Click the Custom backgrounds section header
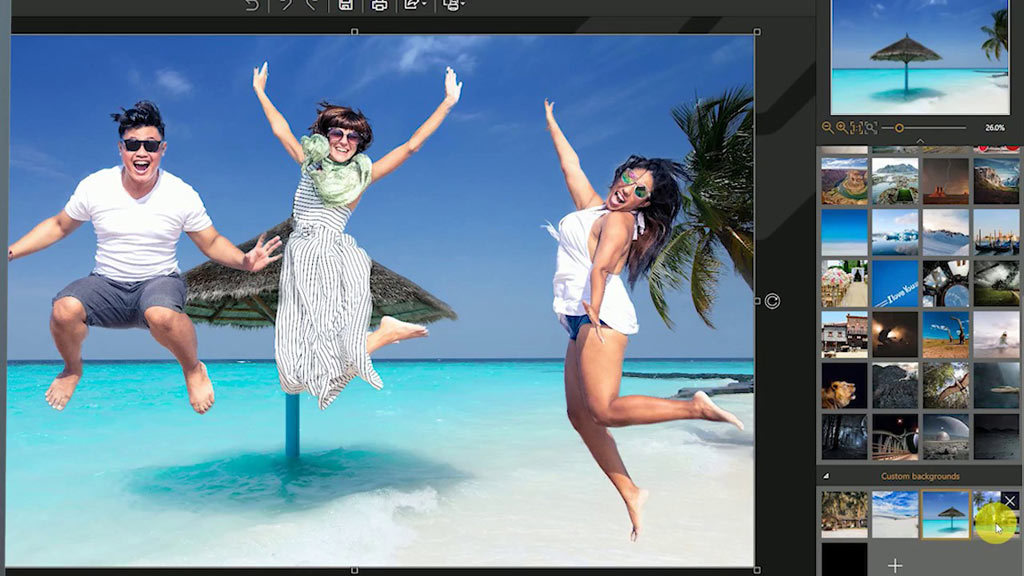The height and width of the screenshot is (576, 1024). click(x=920, y=476)
